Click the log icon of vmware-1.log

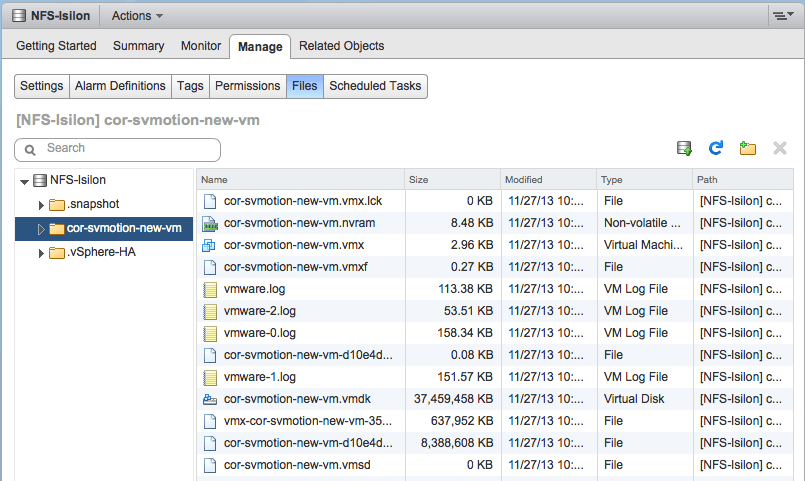coord(209,378)
